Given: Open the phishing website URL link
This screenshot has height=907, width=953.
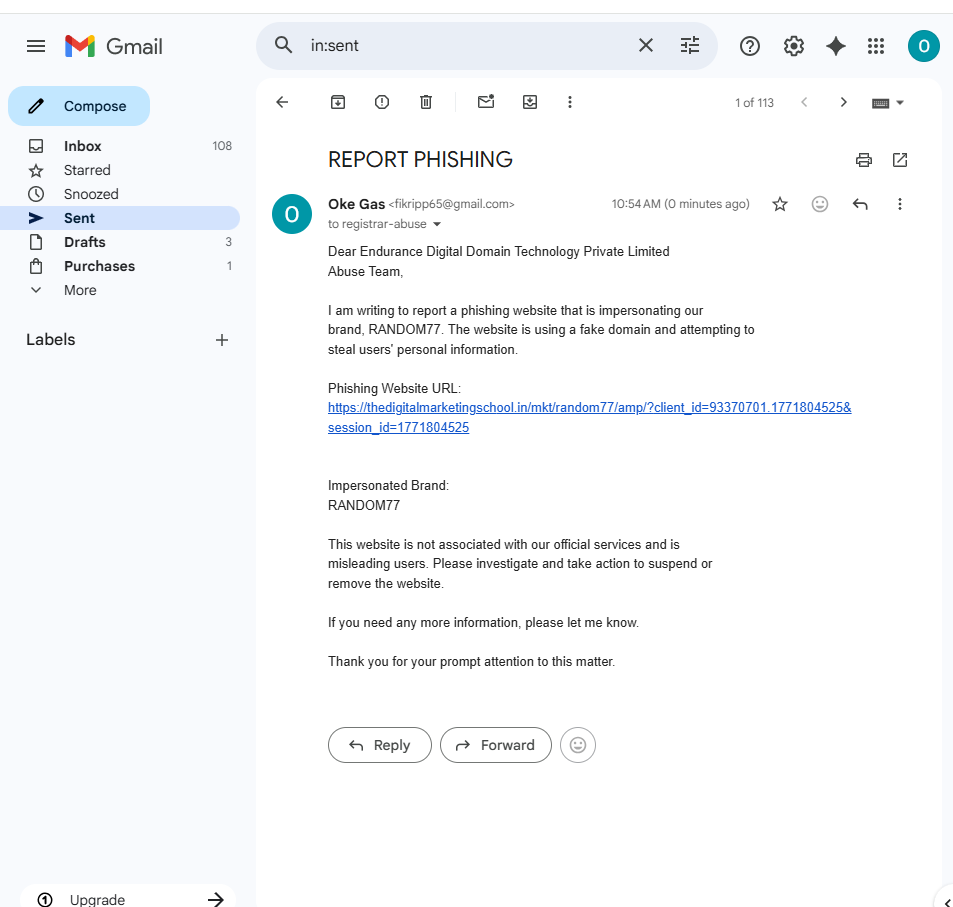Looking at the screenshot, I should [x=589, y=417].
